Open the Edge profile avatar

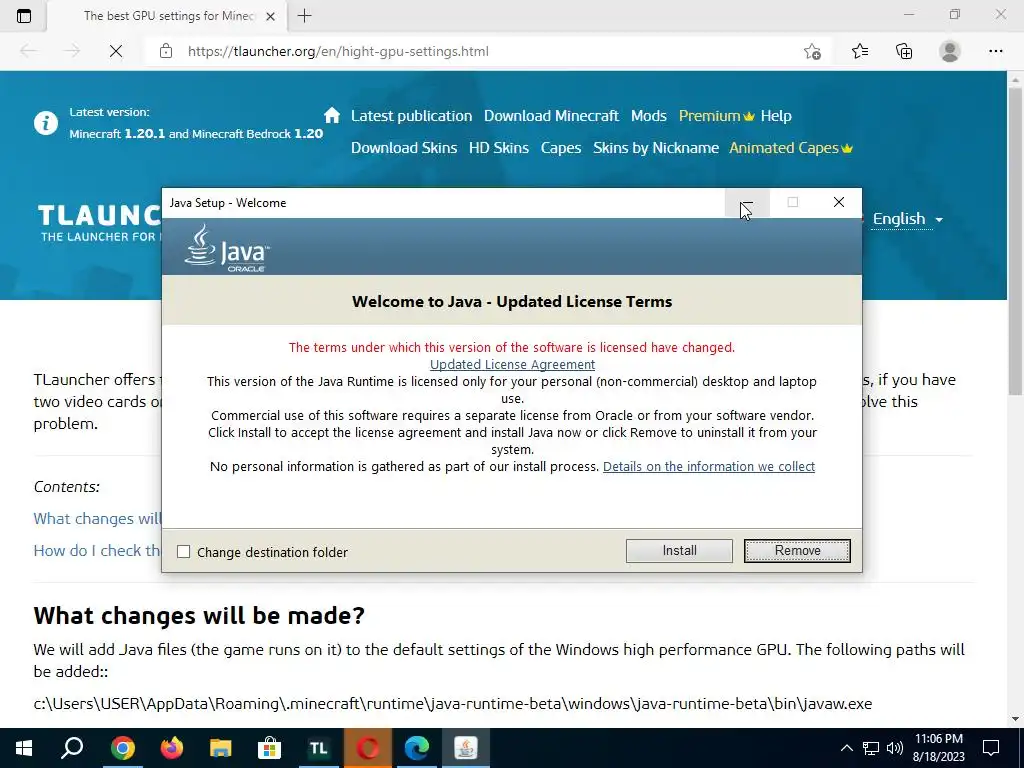[950, 51]
